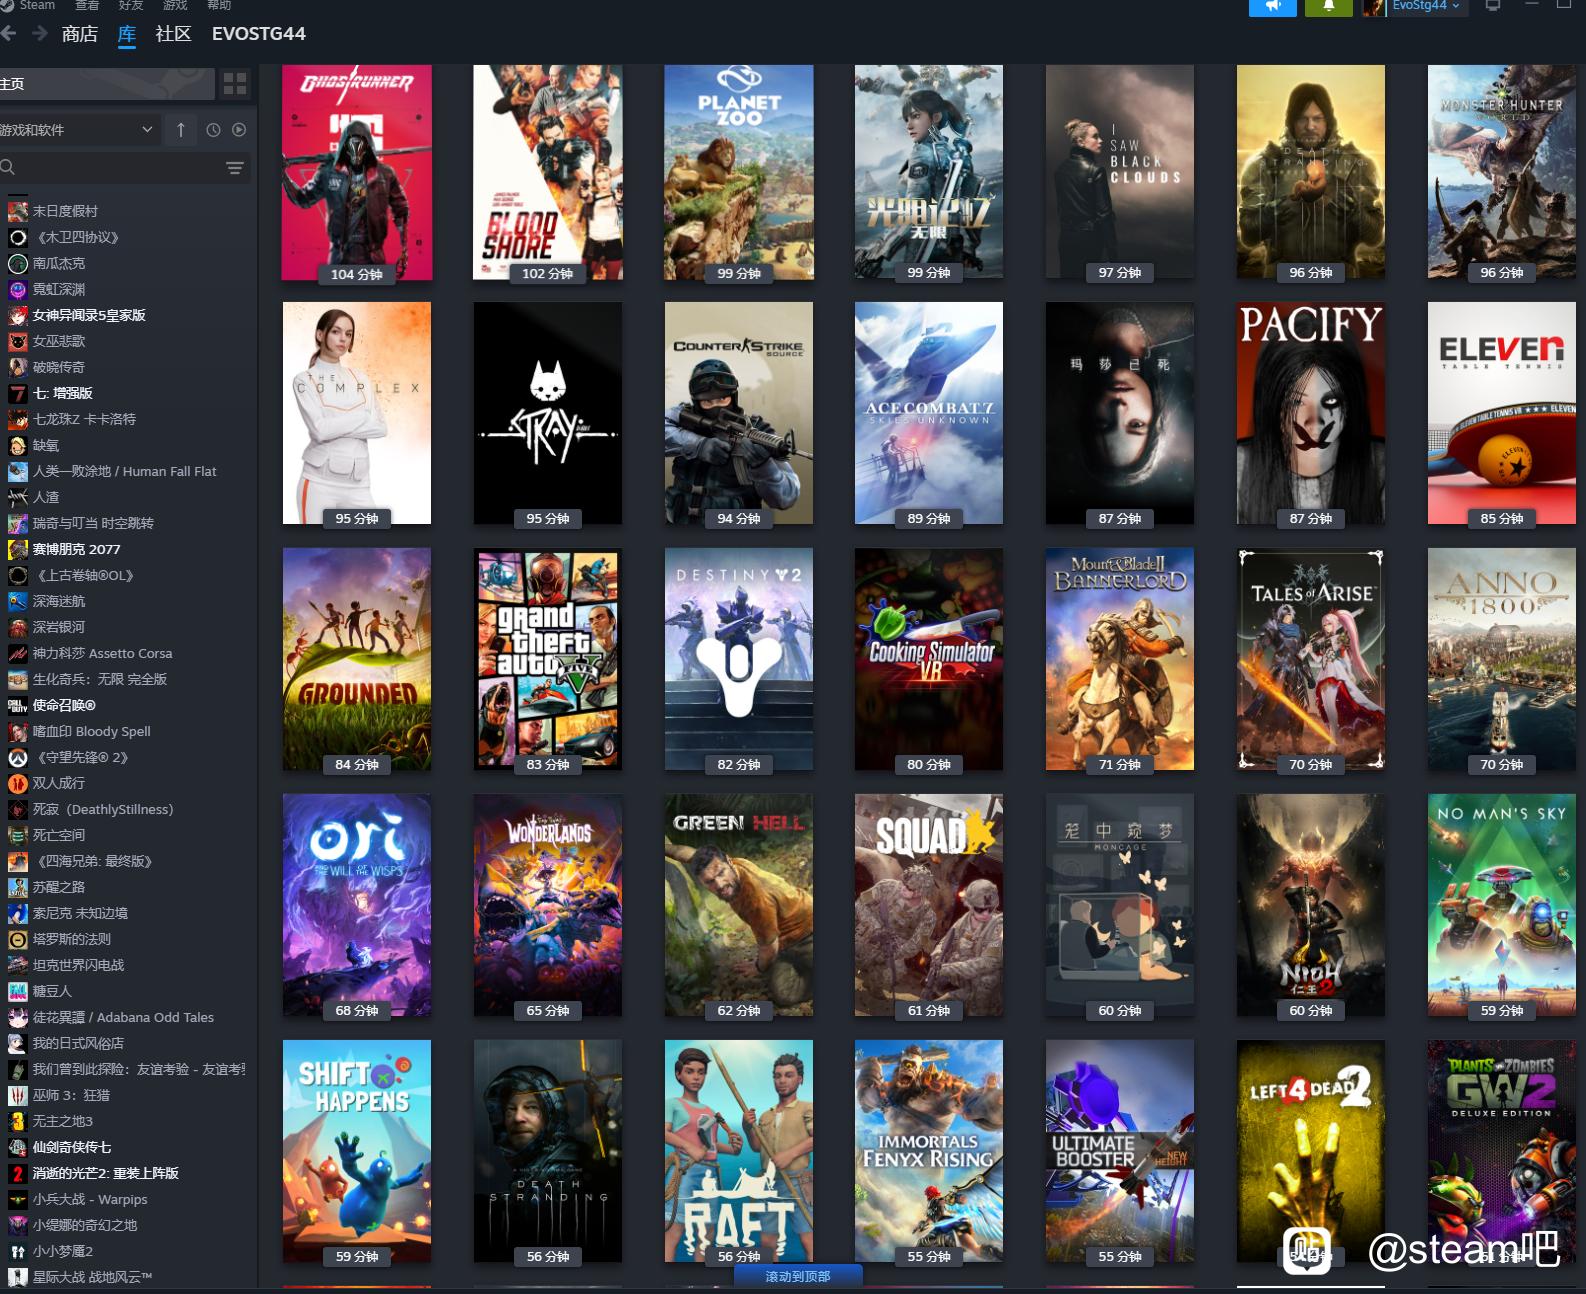Open the Stray game cover
The image size is (1586, 1294).
(x=548, y=413)
